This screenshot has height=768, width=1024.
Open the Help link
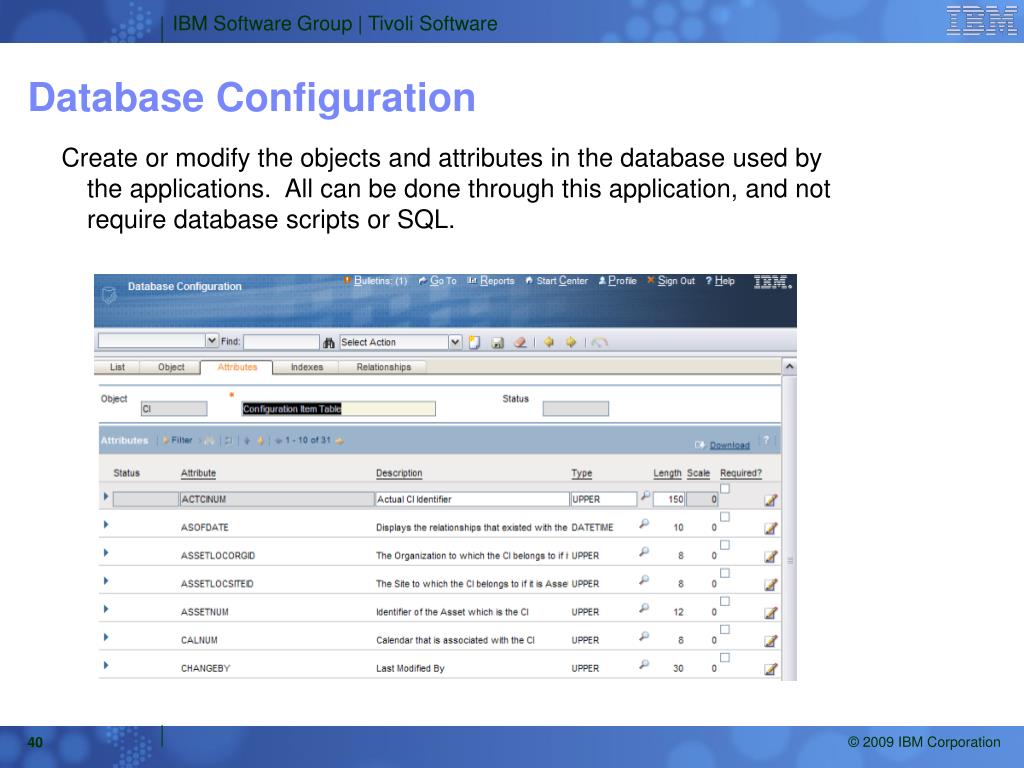pos(720,281)
